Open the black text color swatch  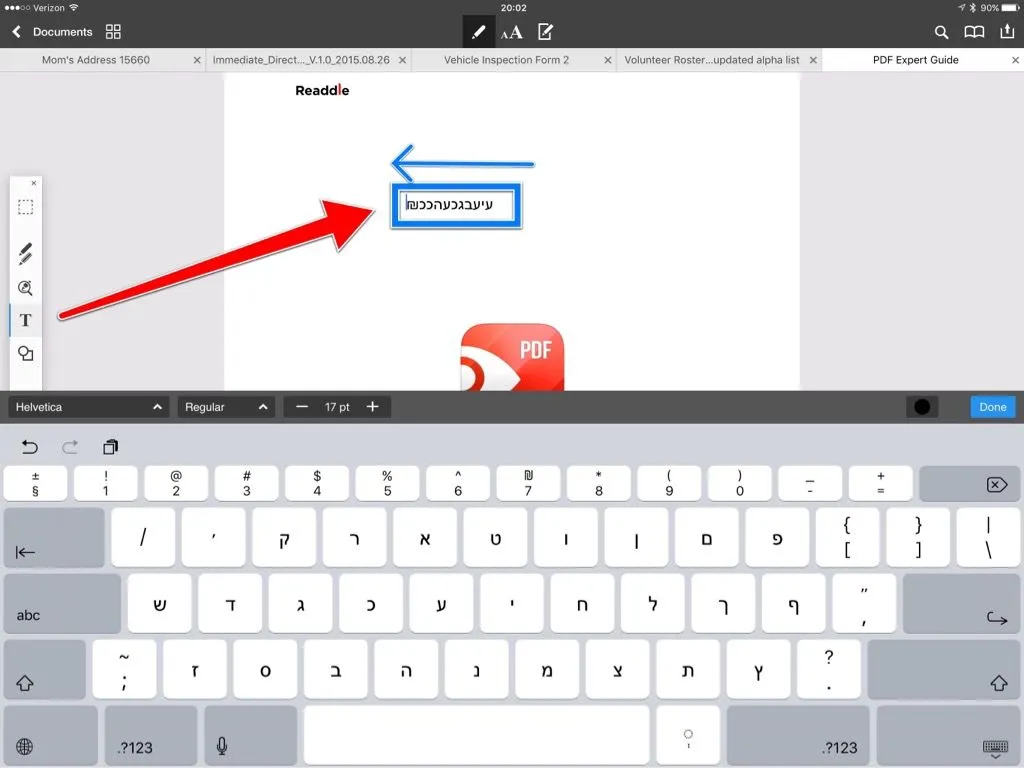point(922,407)
